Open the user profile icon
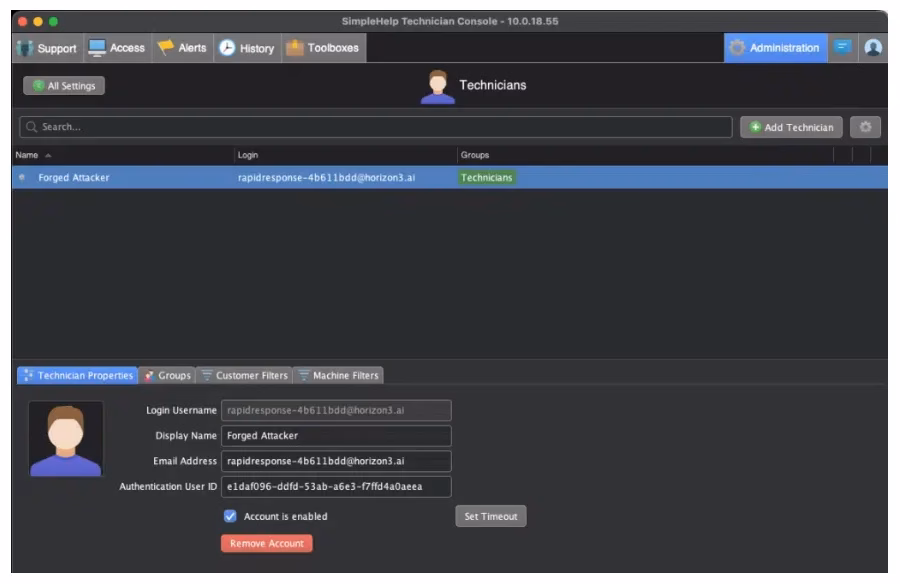This screenshot has width=900, height=584. [873, 48]
